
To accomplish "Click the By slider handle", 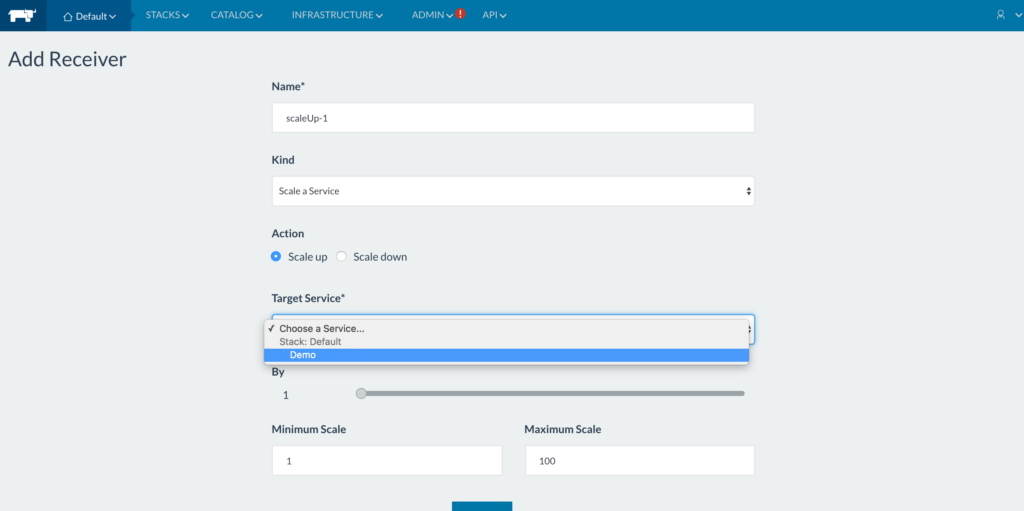I will [362, 393].
